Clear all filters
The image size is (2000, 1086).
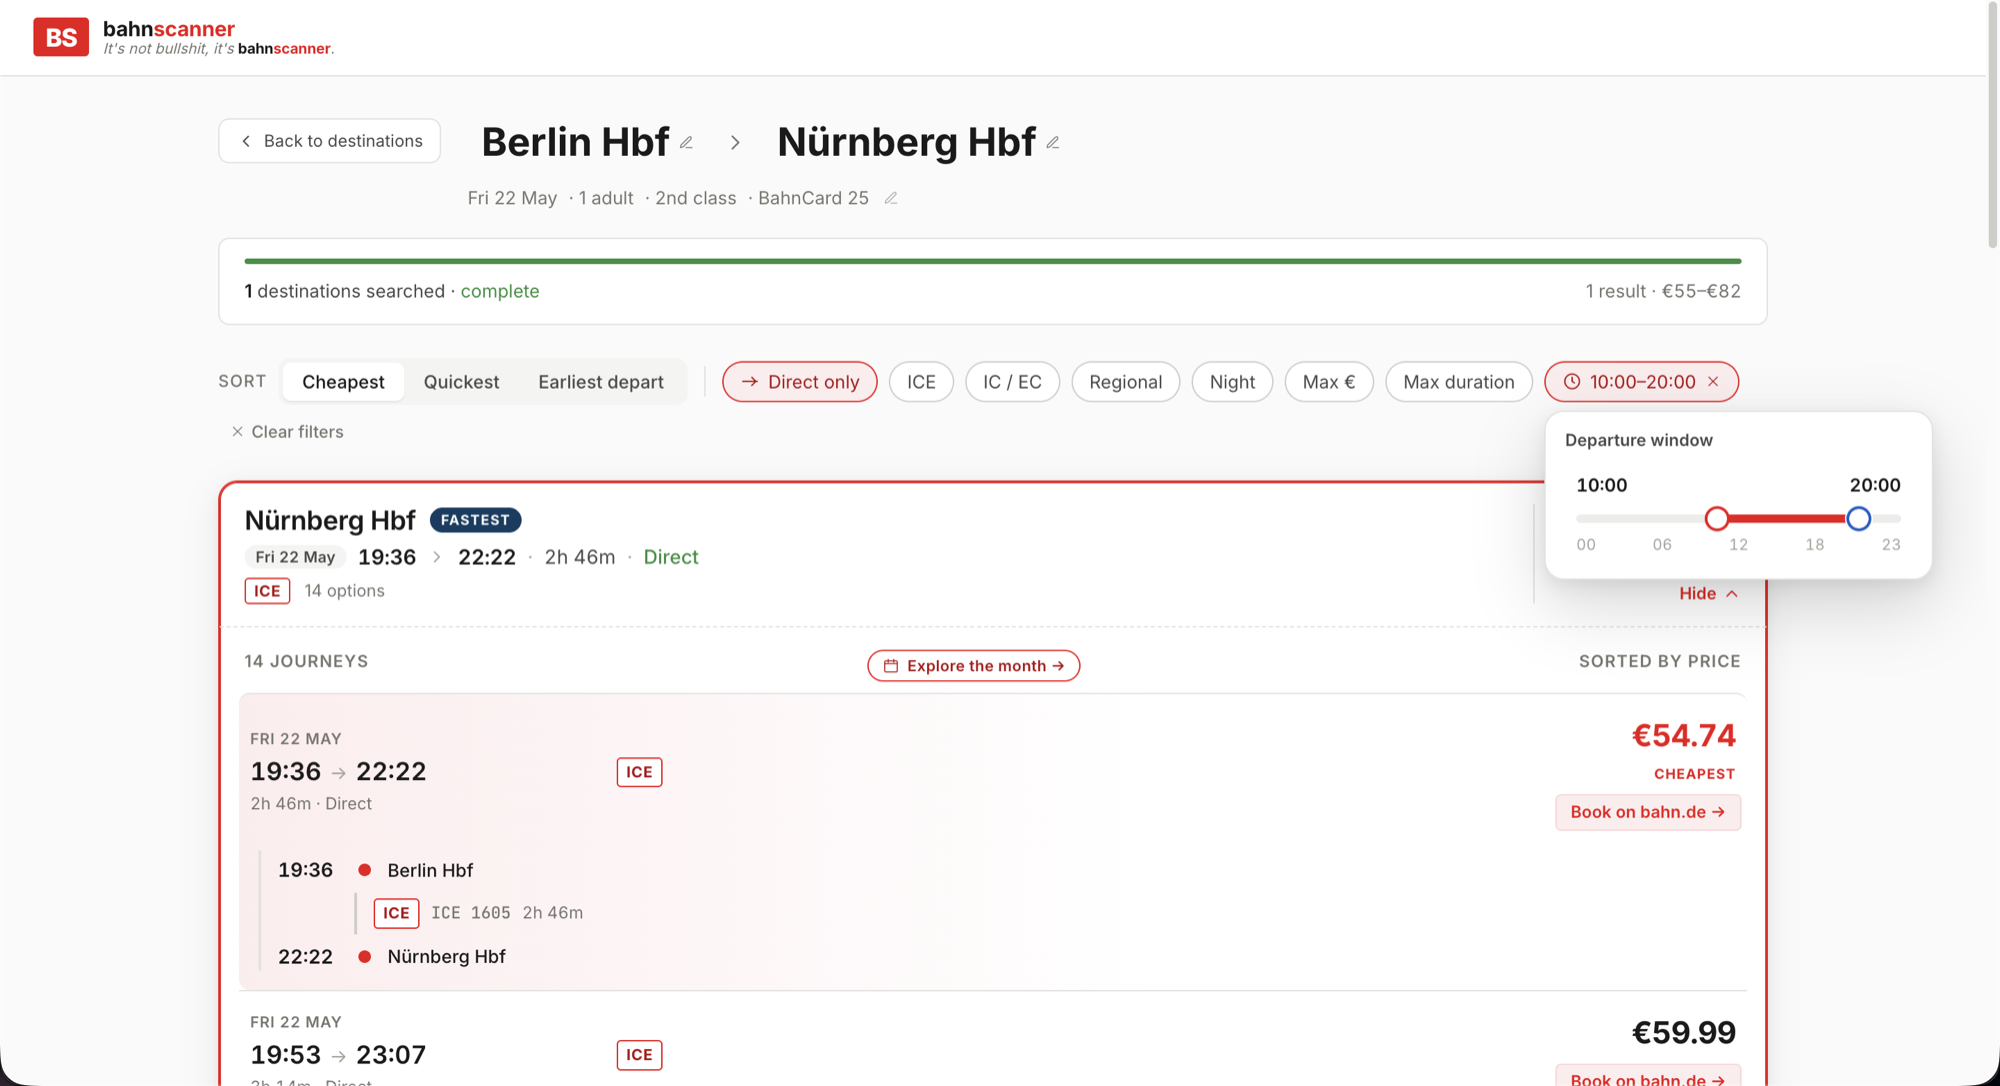tap(287, 432)
